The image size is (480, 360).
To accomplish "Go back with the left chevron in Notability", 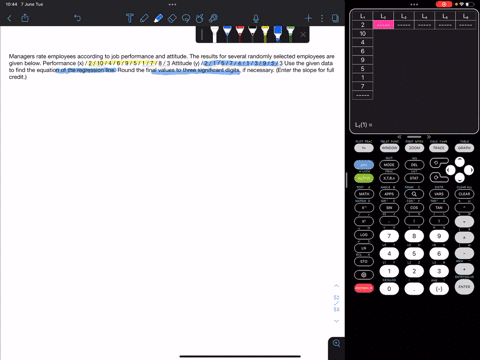I will click(9, 18).
